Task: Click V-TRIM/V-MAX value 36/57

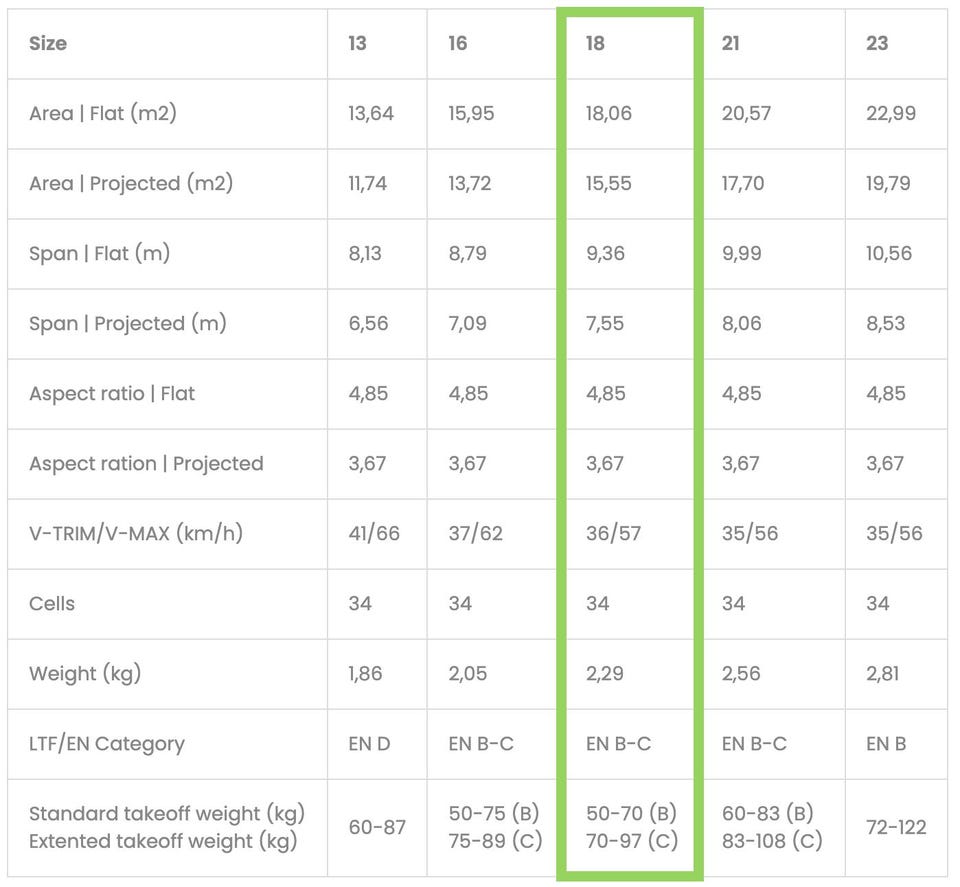Action: coord(613,533)
